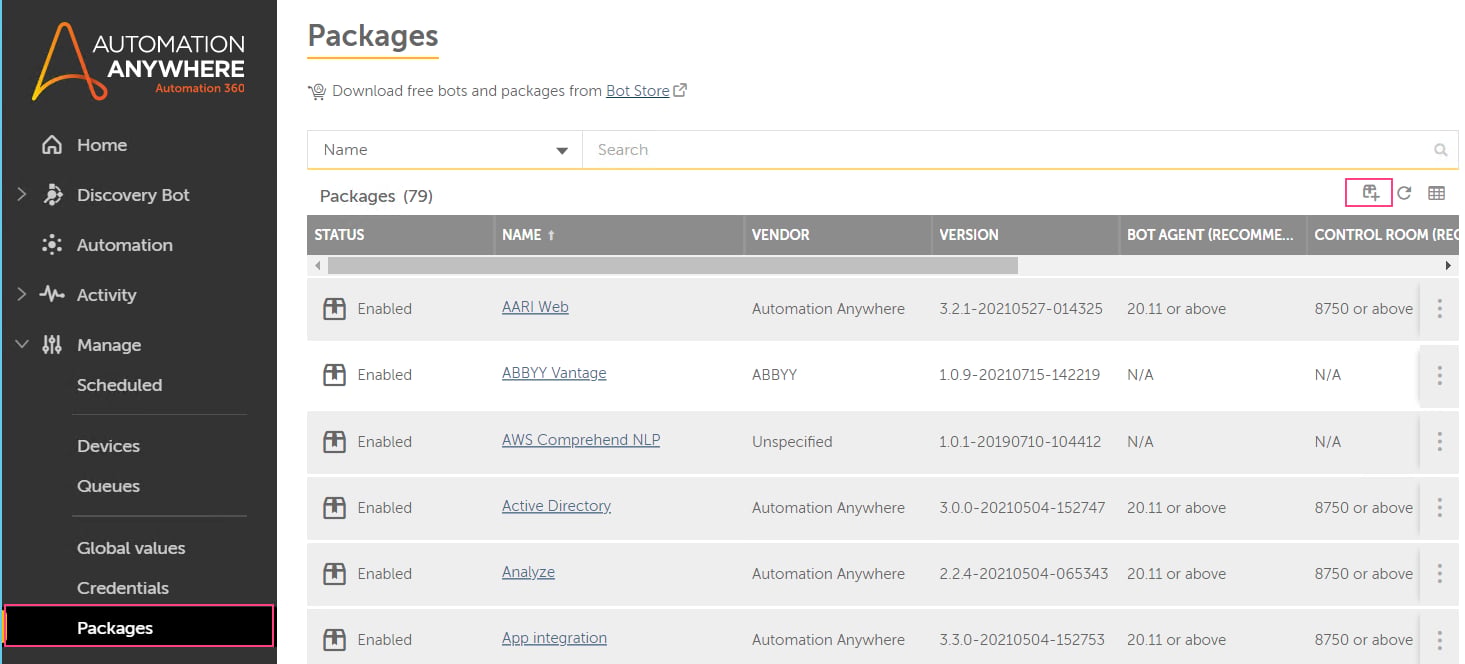Click the package icon for AWS Comprehend NLP
This screenshot has width=1465, height=664.
[x=334, y=441]
